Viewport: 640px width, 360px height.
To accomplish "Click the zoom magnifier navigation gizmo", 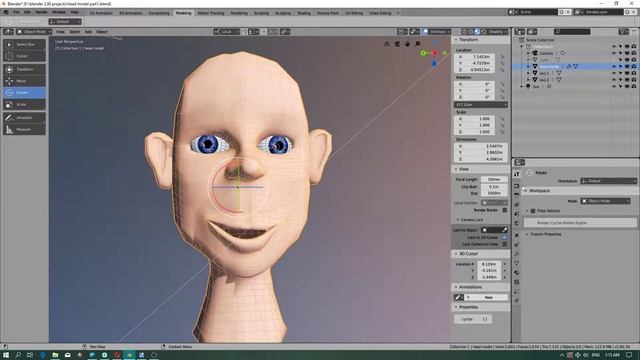I will click(418, 44).
